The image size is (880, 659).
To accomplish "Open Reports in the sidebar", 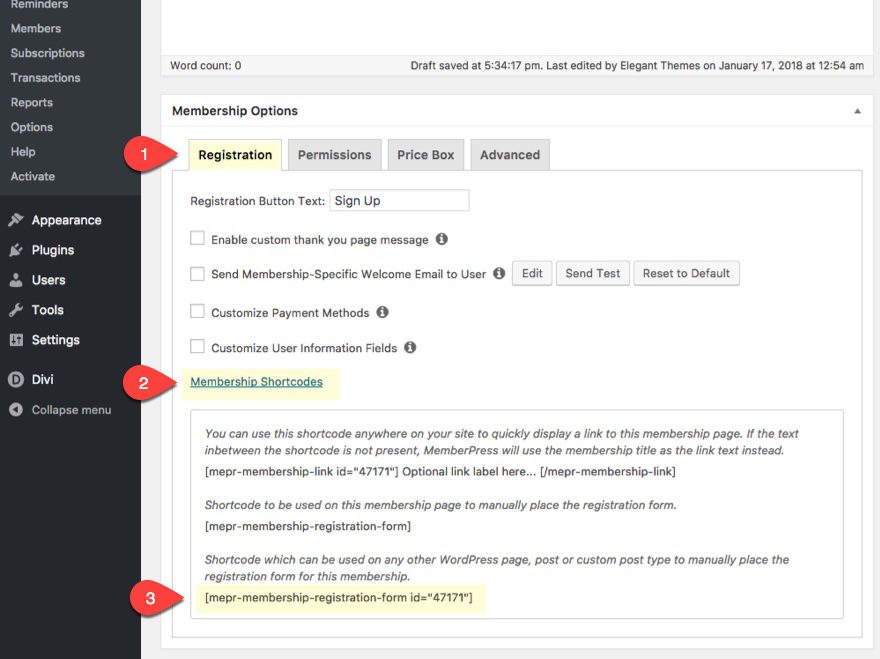I will 31,102.
